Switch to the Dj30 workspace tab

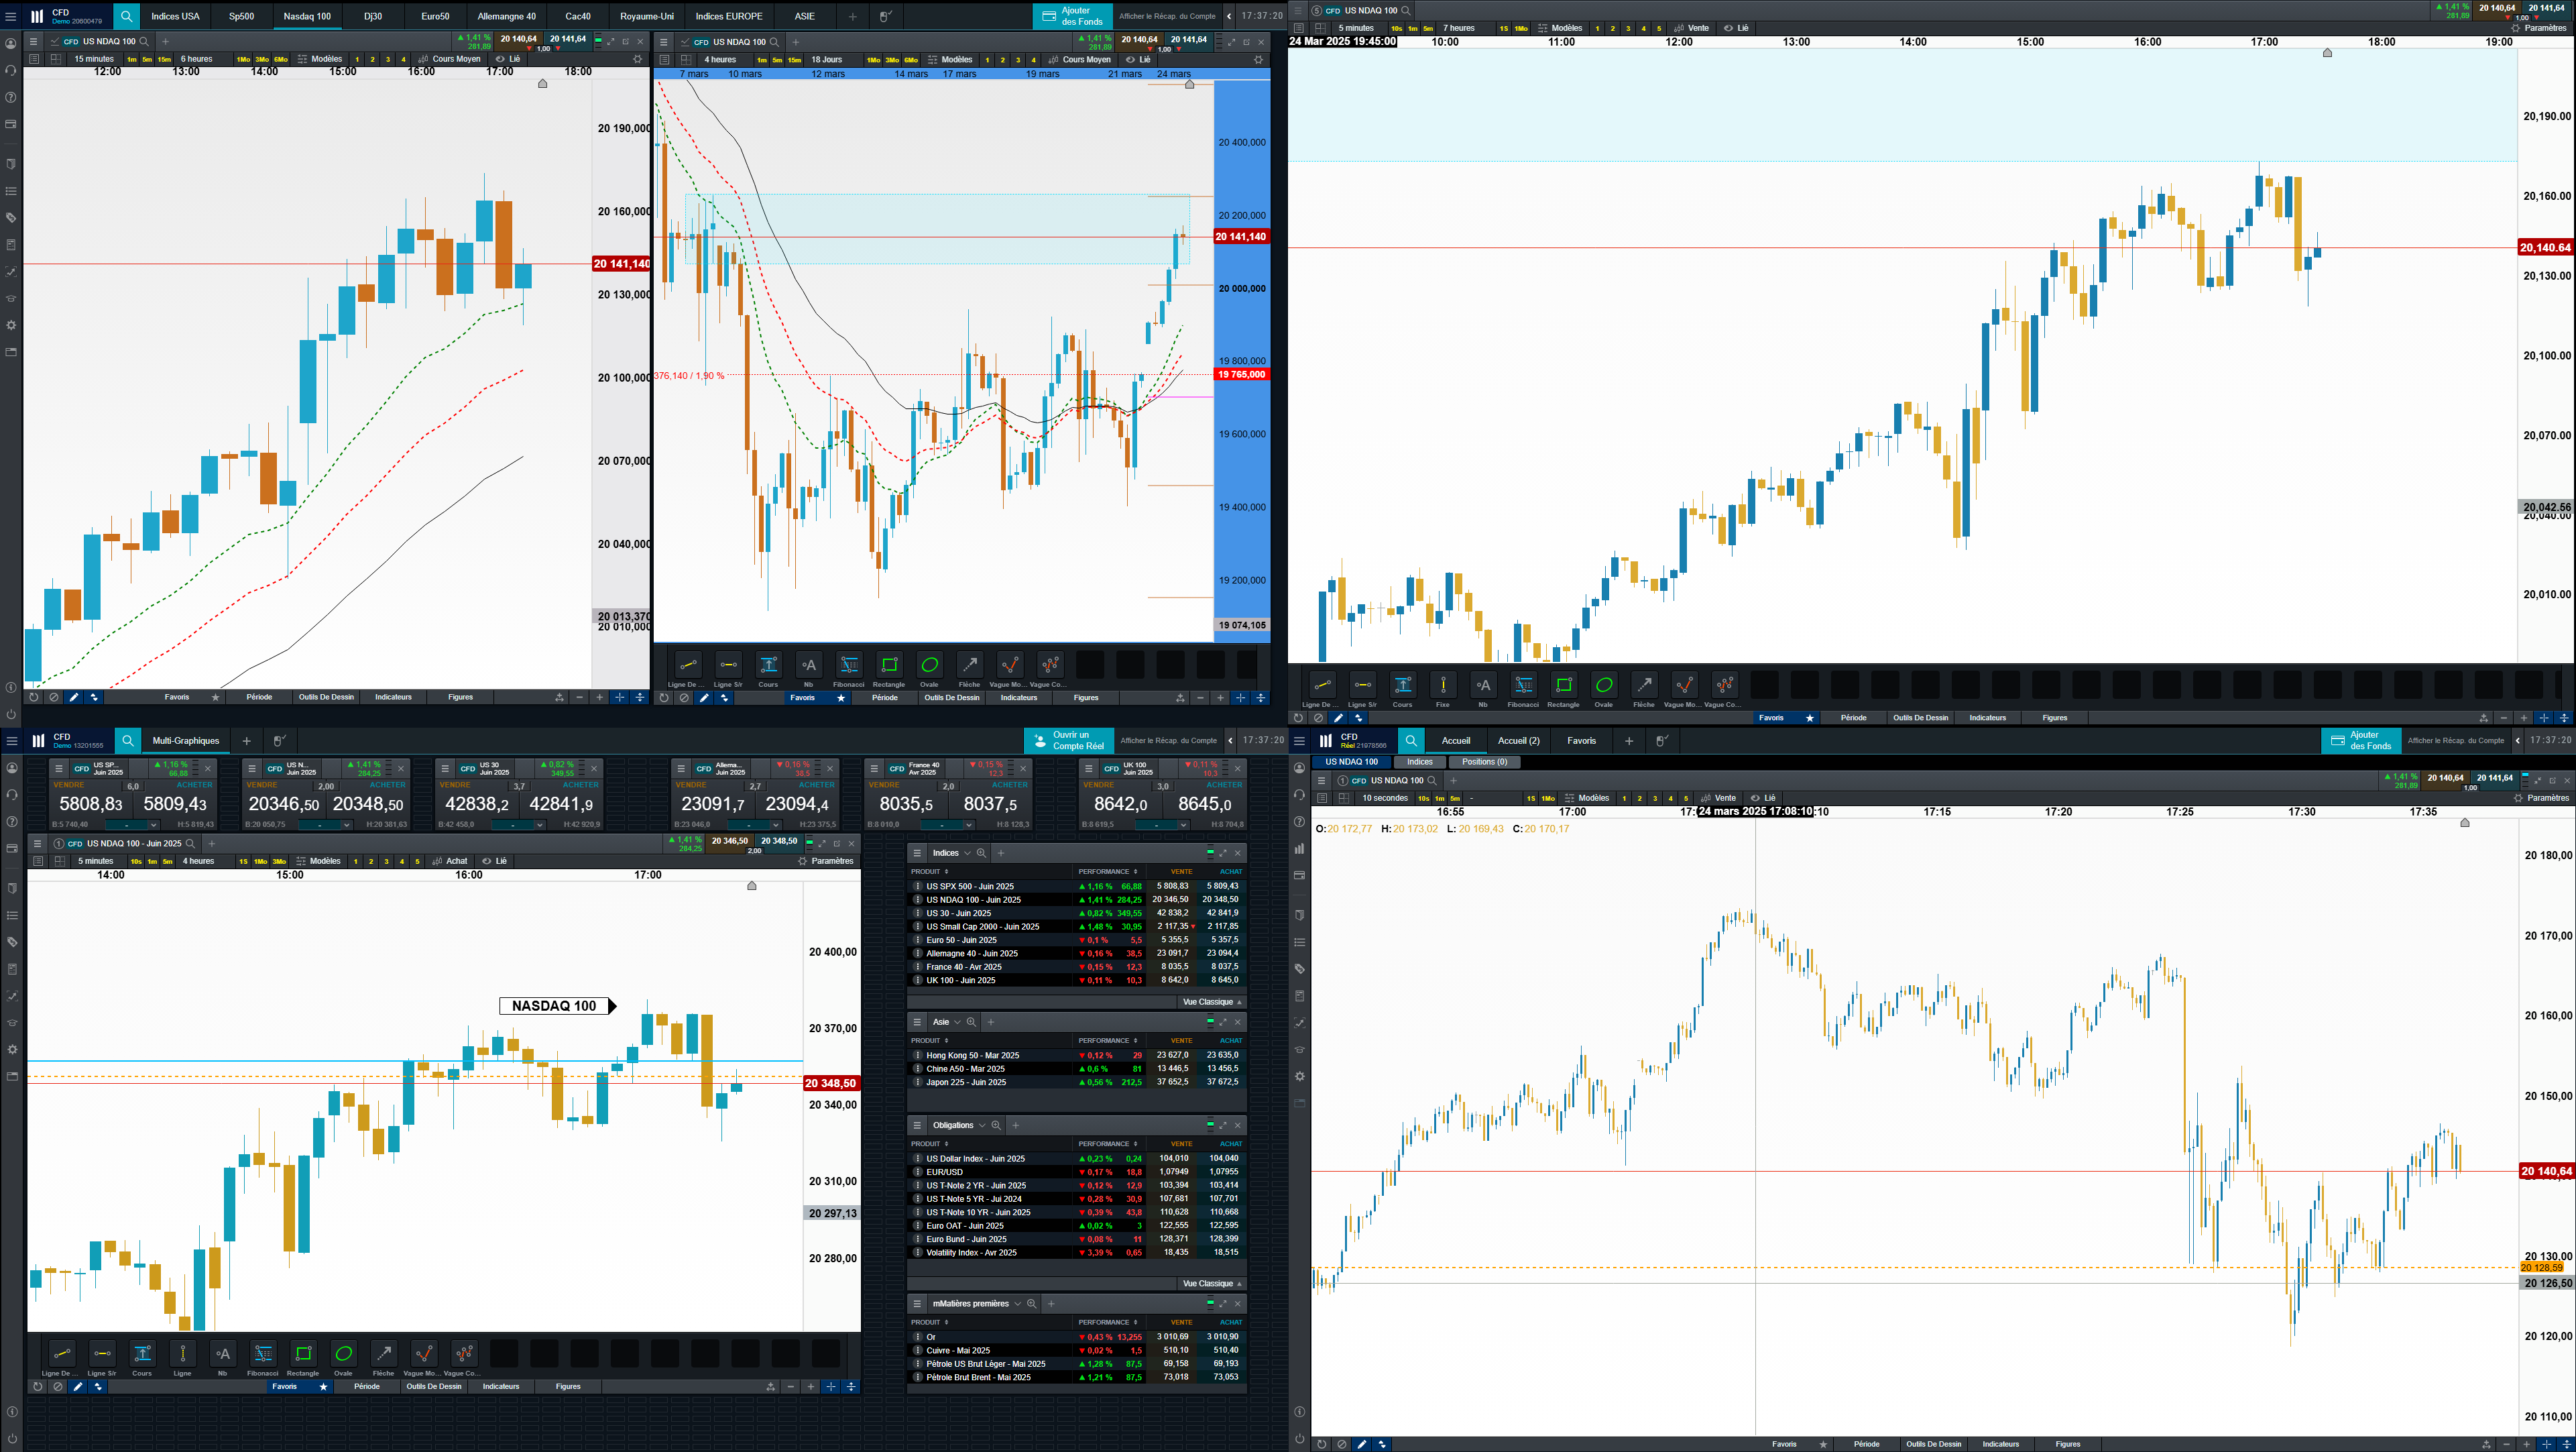point(373,16)
